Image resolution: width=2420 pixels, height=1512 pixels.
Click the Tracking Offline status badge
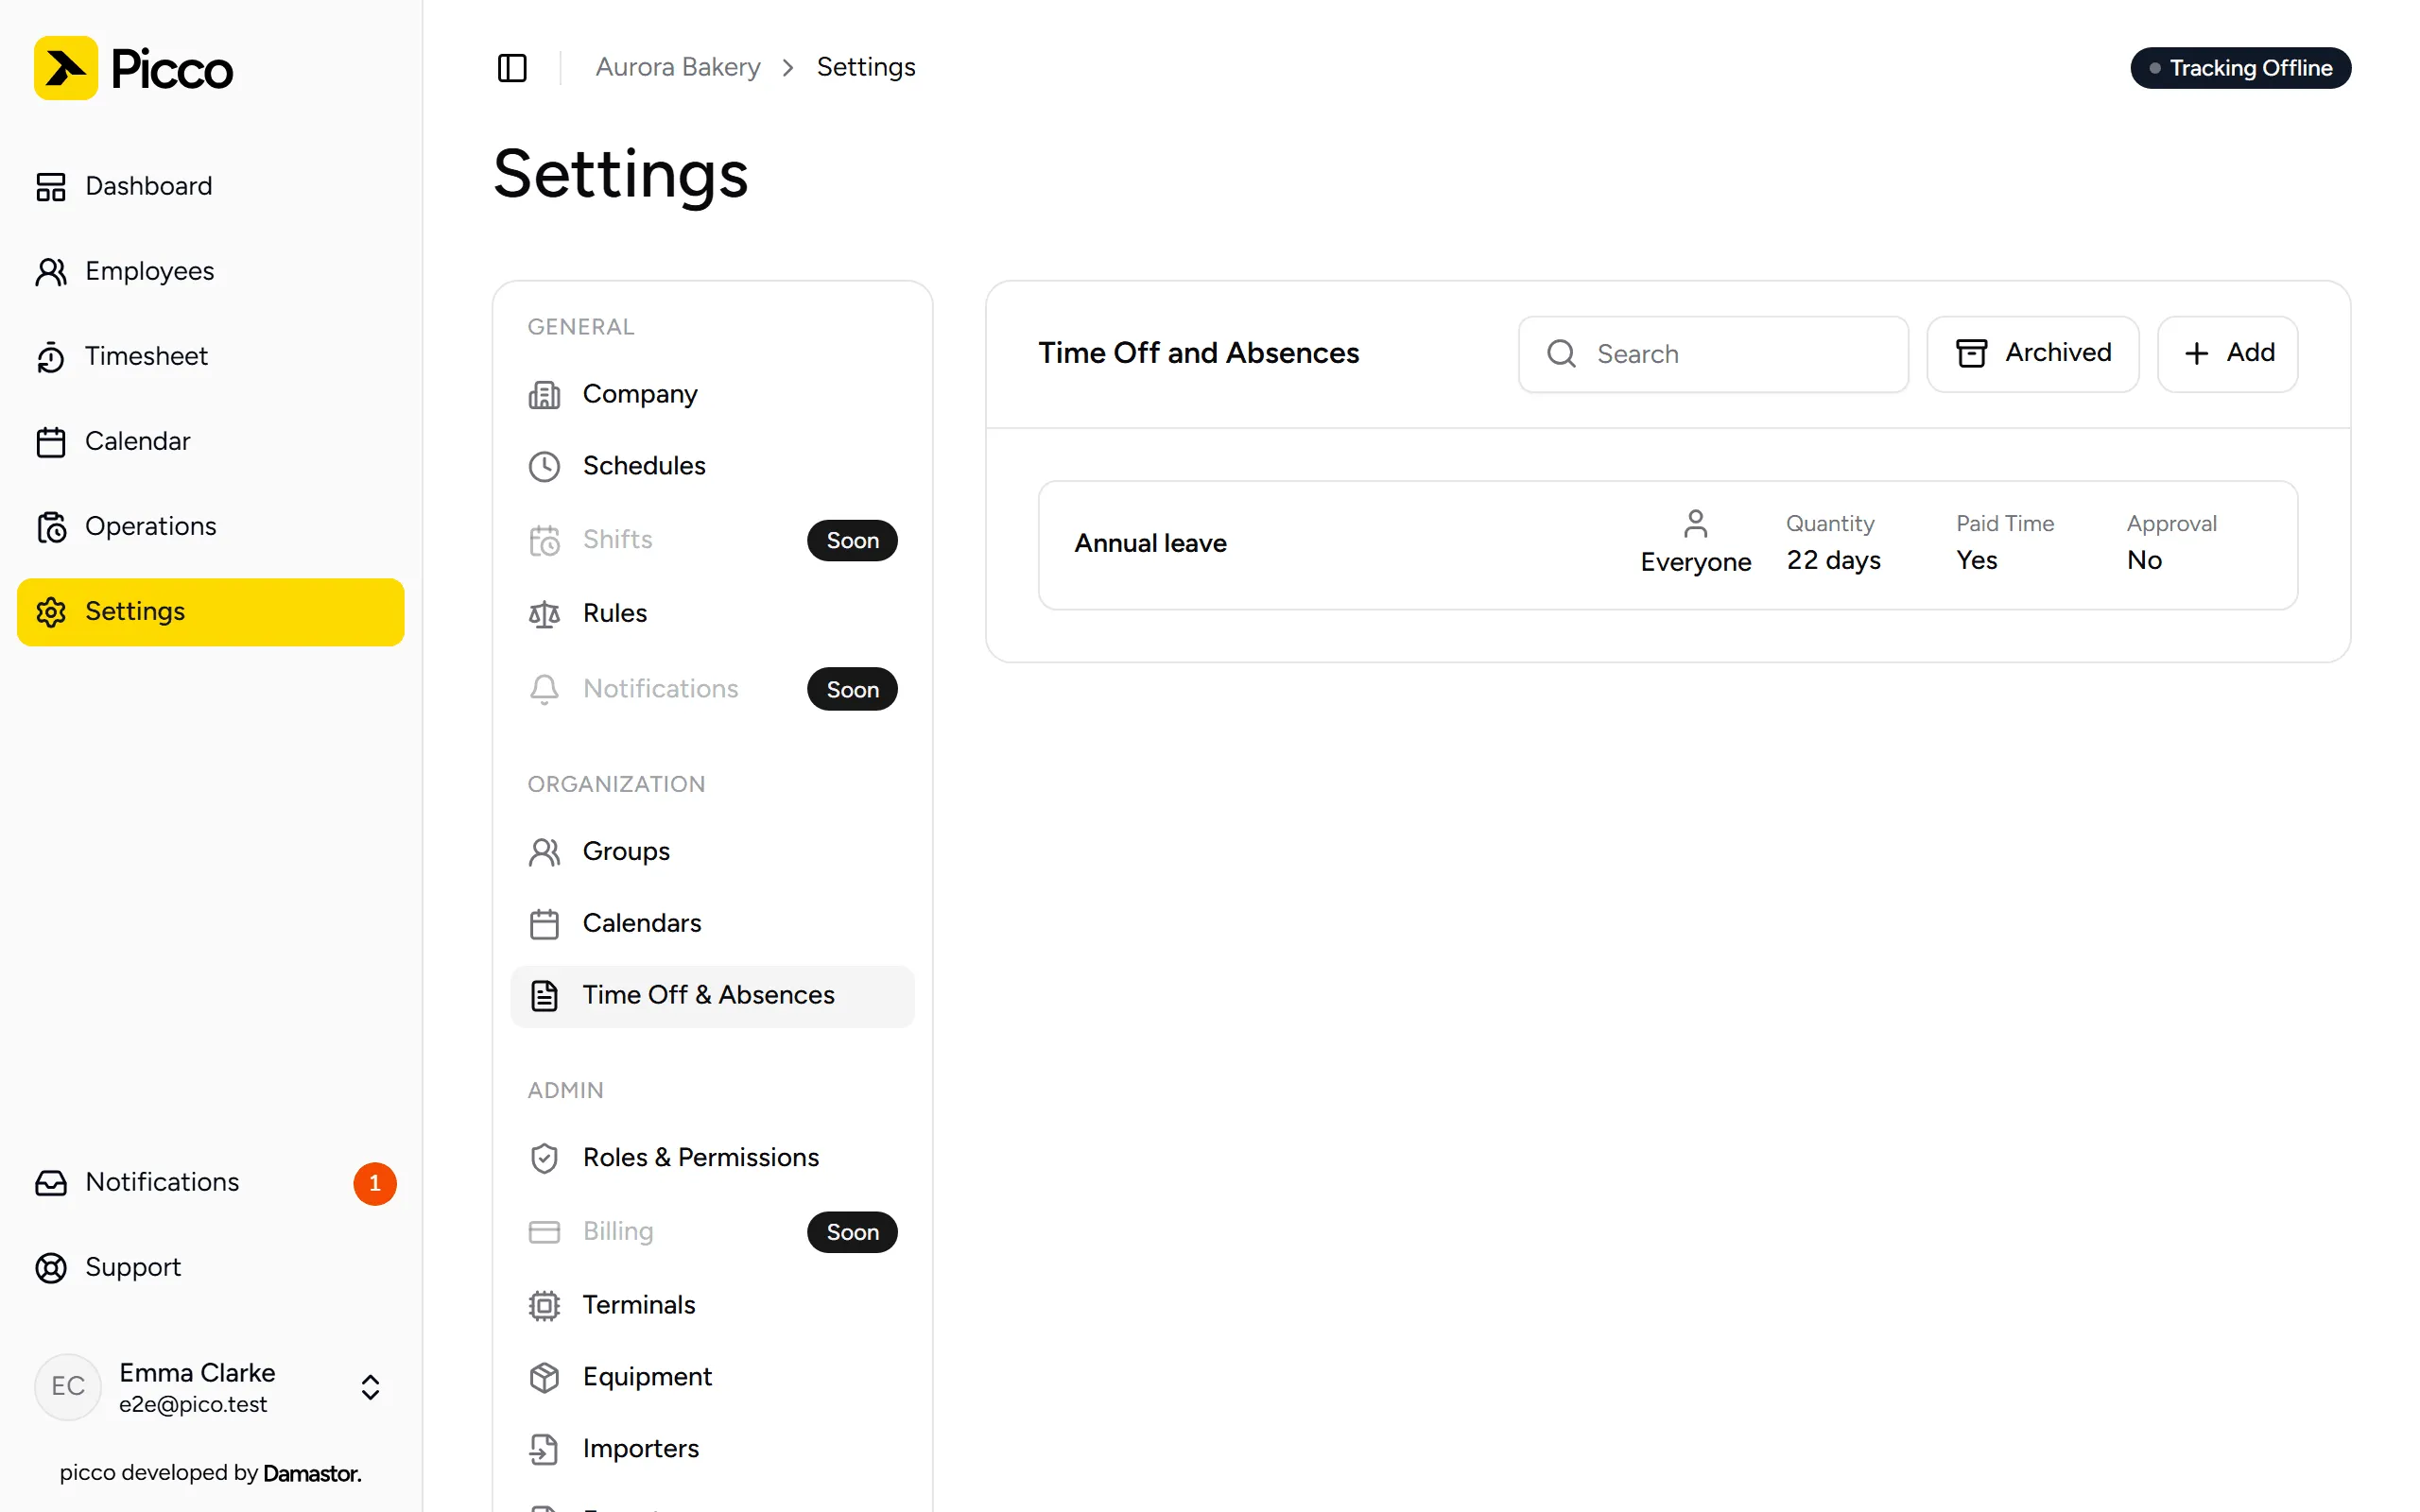(2240, 68)
